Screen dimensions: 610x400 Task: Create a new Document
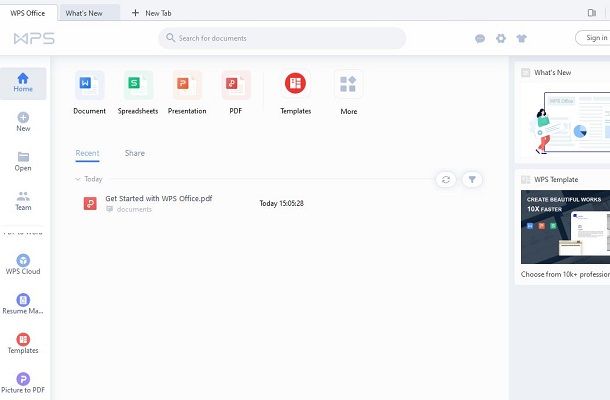click(x=89, y=93)
